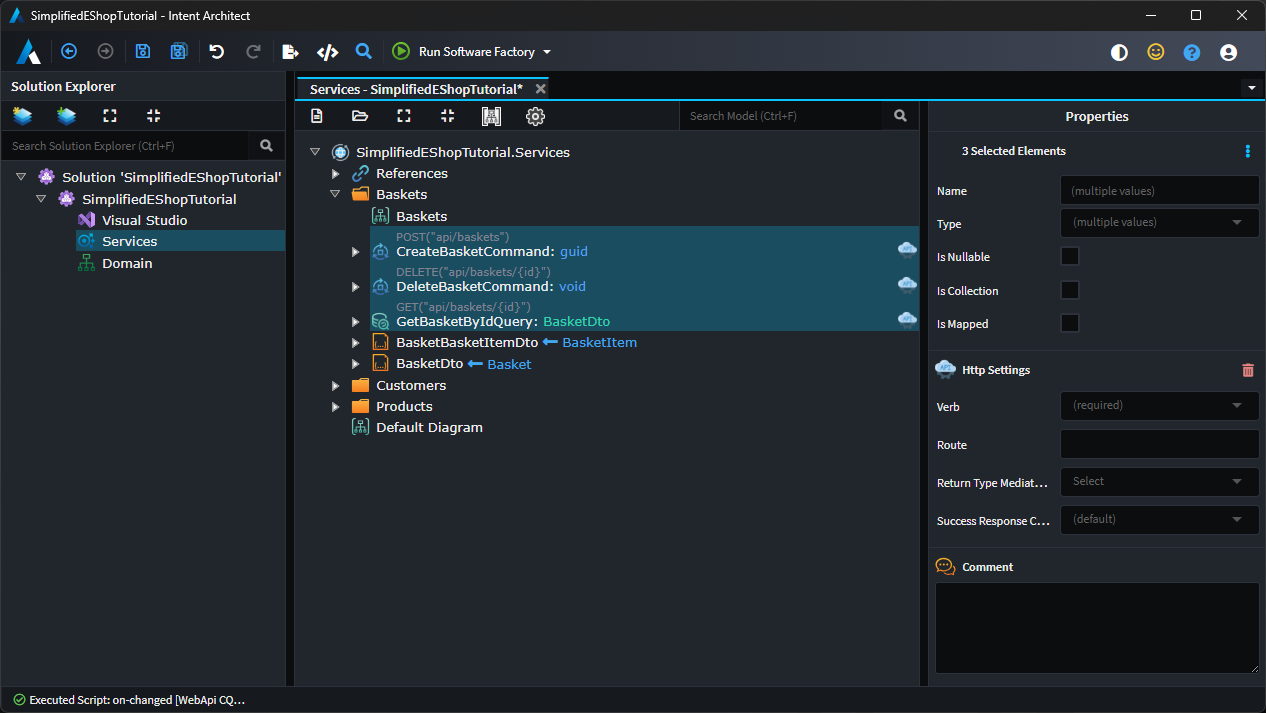Navigate forward with the forward arrow
This screenshot has height=713, width=1266.
(105, 52)
